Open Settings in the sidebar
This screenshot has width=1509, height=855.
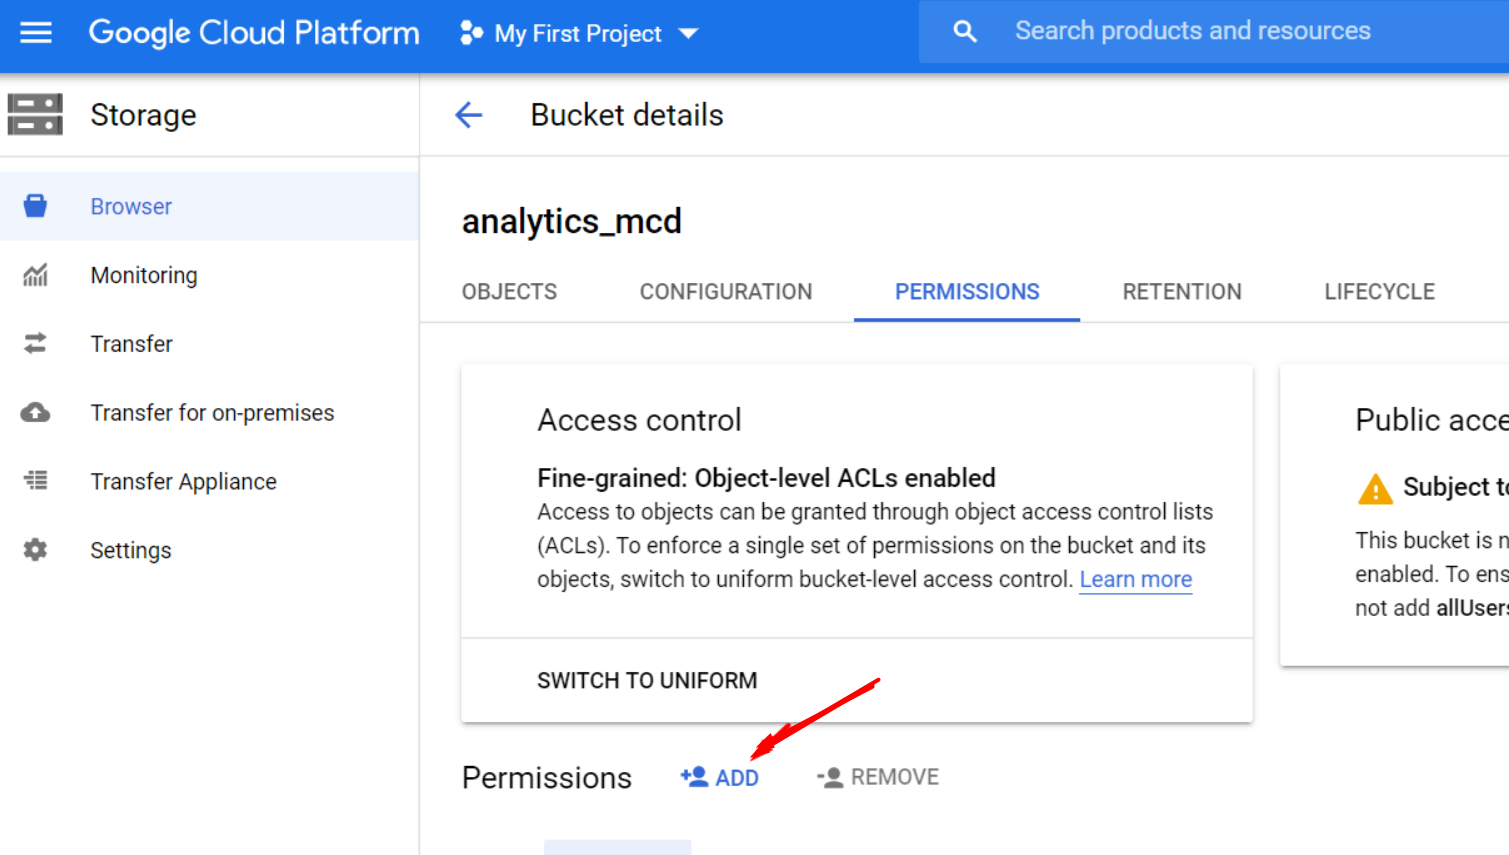(209, 550)
